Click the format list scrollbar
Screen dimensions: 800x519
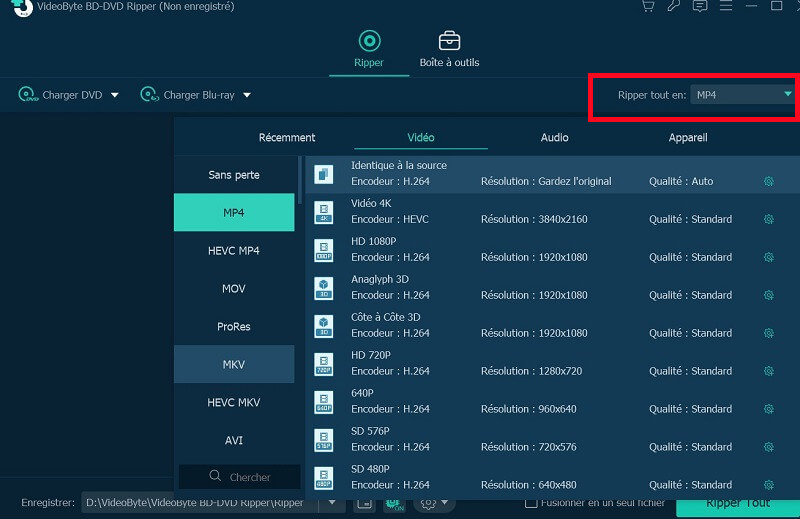pos(300,180)
